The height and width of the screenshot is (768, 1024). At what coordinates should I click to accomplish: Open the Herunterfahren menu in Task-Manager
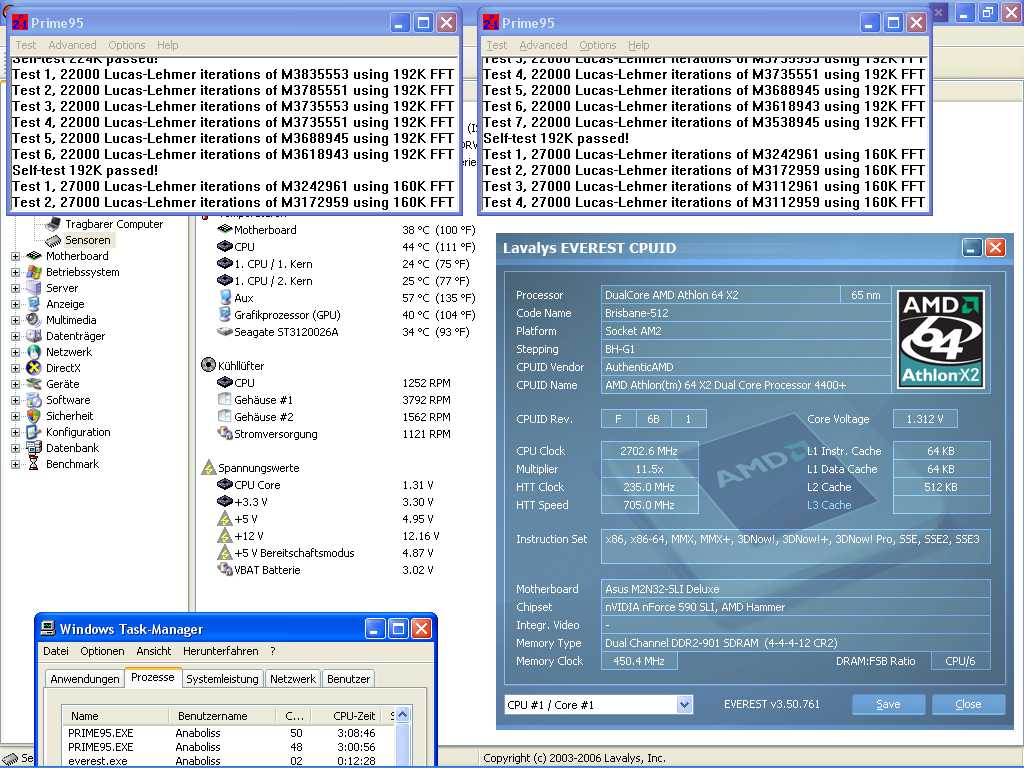pyautogui.click(x=221, y=651)
